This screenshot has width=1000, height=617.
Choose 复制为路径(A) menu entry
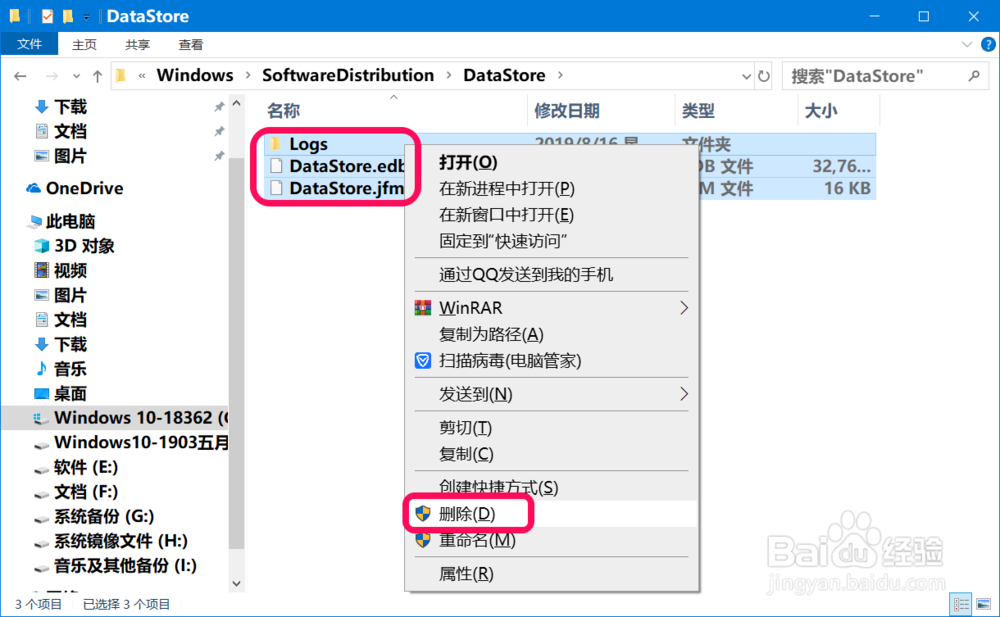pos(552,334)
